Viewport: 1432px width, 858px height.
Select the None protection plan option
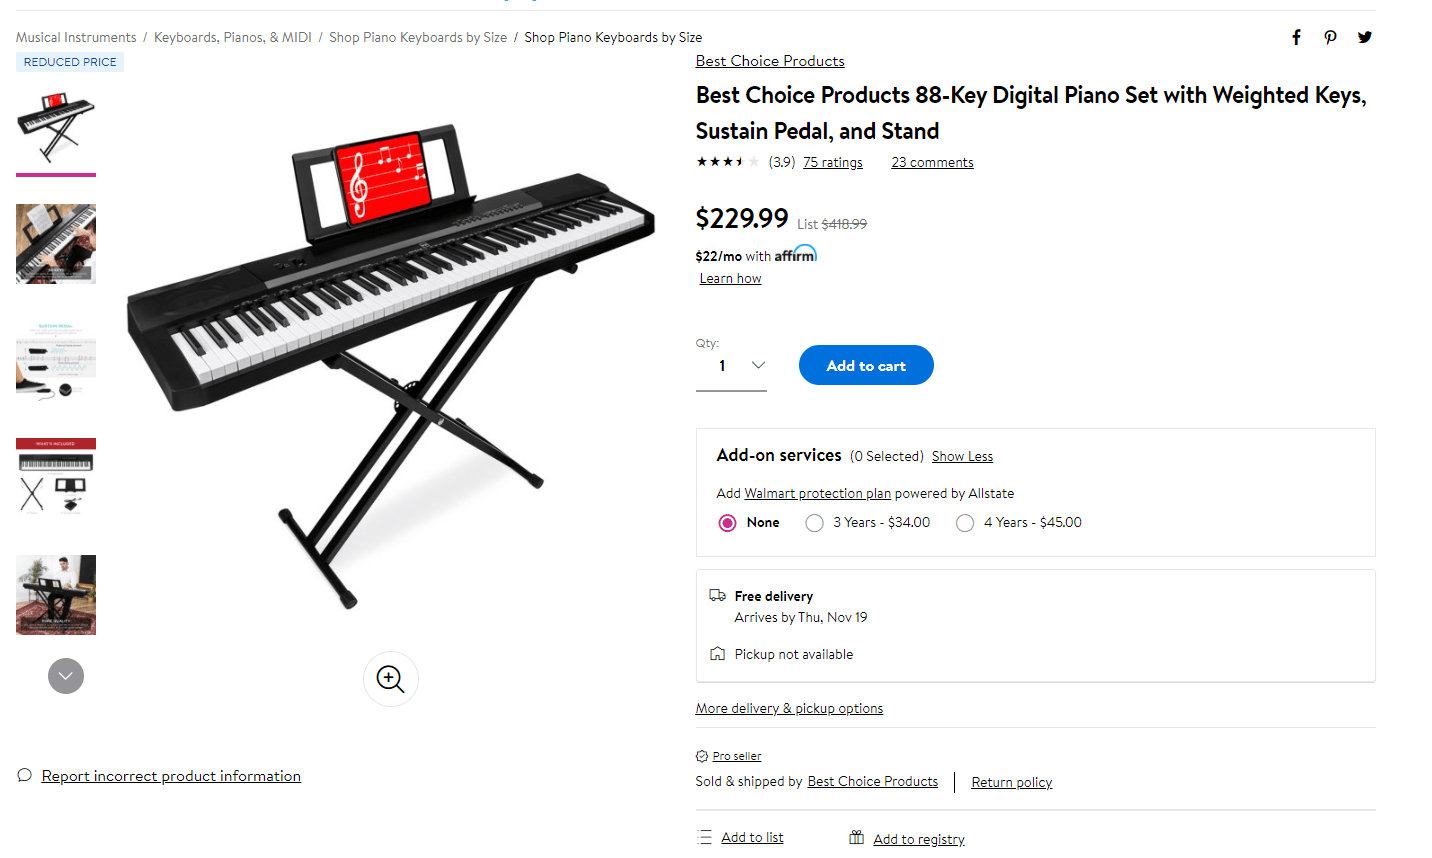pyautogui.click(x=727, y=522)
